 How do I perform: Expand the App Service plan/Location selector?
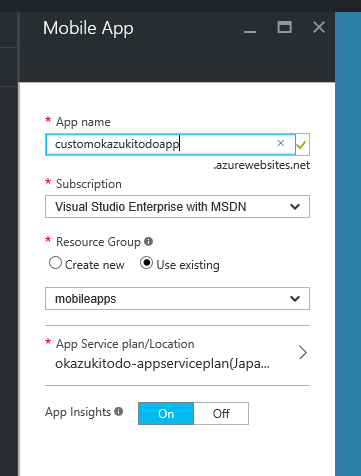[x=177, y=355]
